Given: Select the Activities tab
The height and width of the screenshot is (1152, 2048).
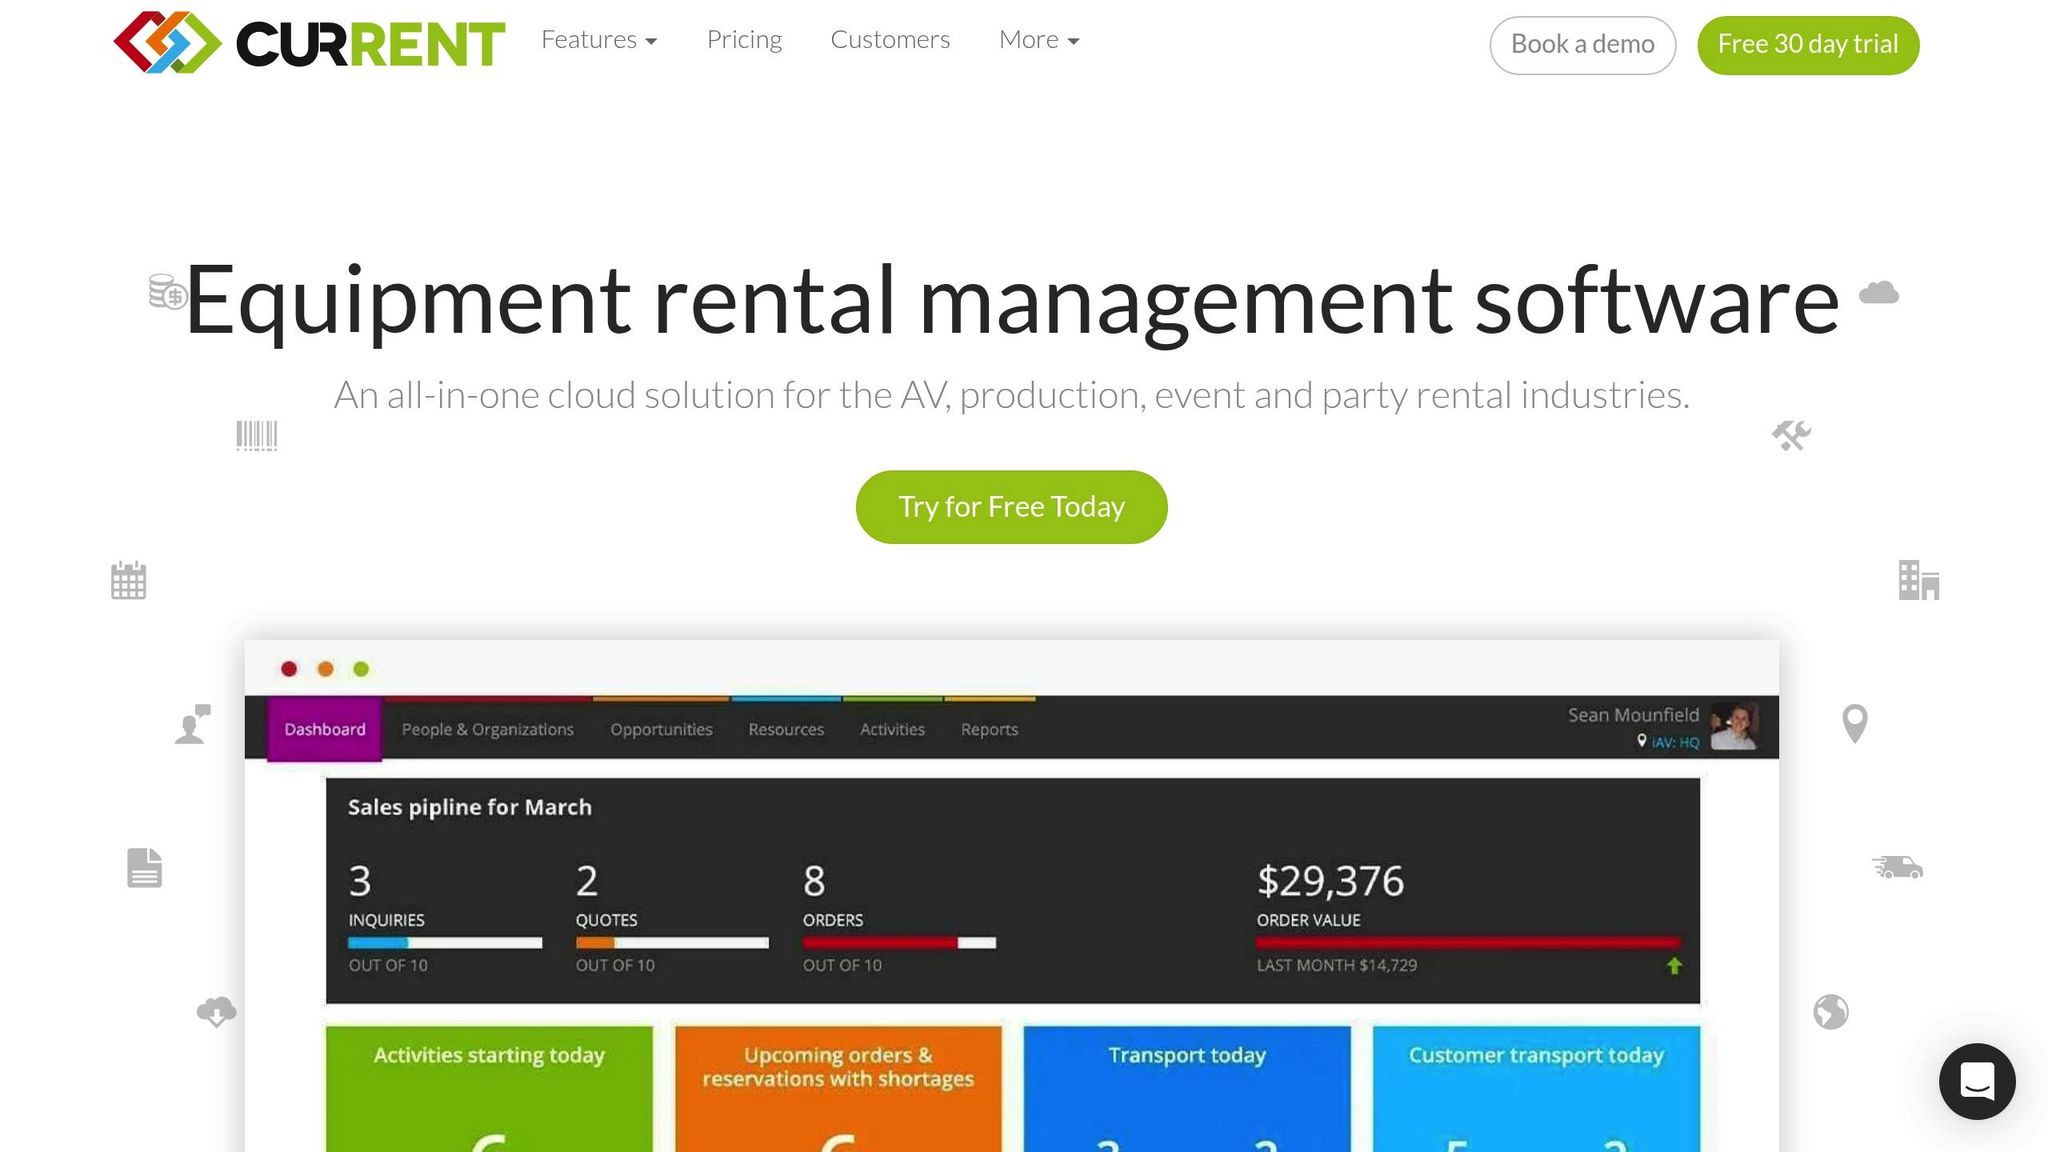Looking at the screenshot, I should [892, 730].
